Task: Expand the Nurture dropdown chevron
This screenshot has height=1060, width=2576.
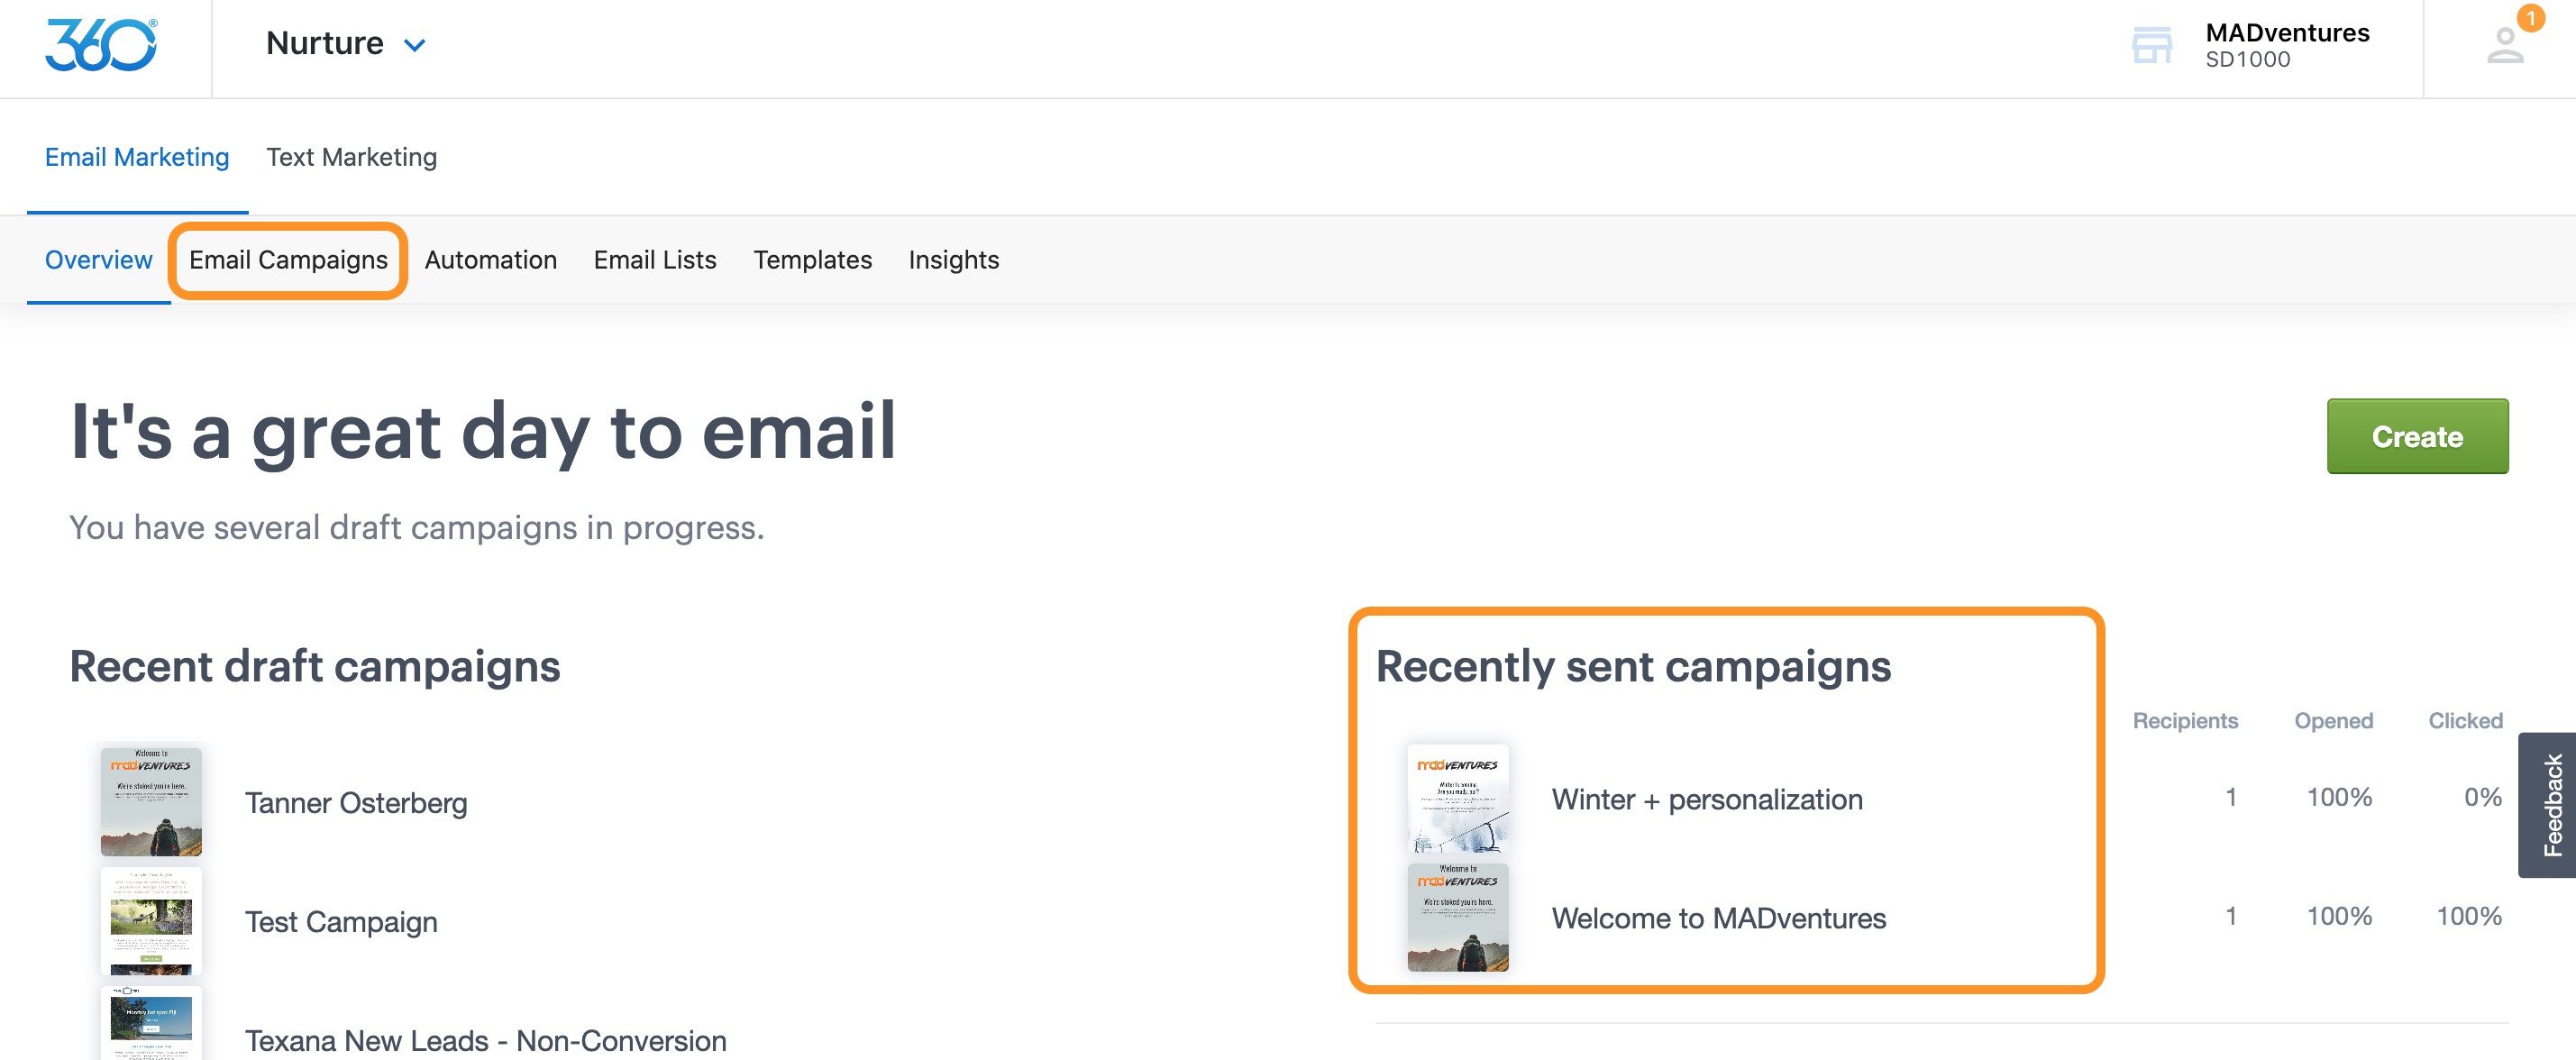Action: (x=415, y=45)
